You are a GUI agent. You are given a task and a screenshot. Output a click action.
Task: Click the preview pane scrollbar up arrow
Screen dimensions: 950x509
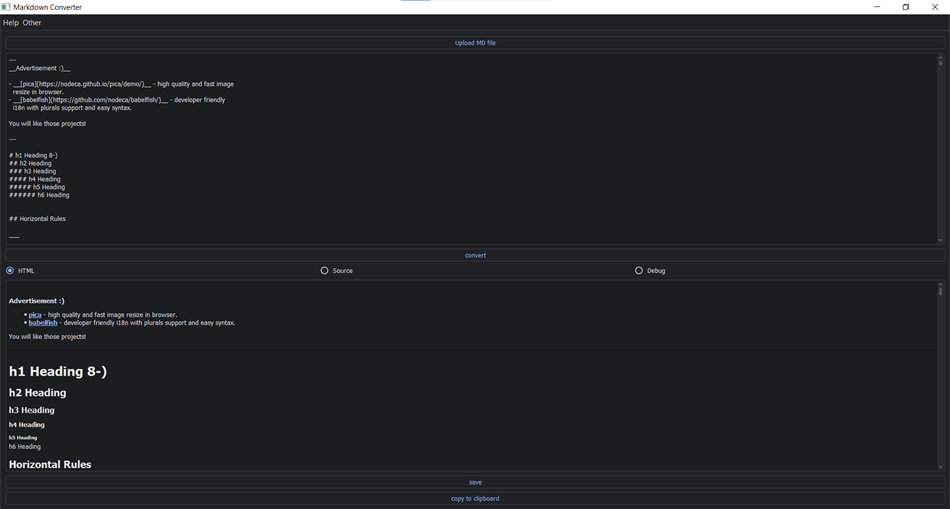click(x=940, y=284)
